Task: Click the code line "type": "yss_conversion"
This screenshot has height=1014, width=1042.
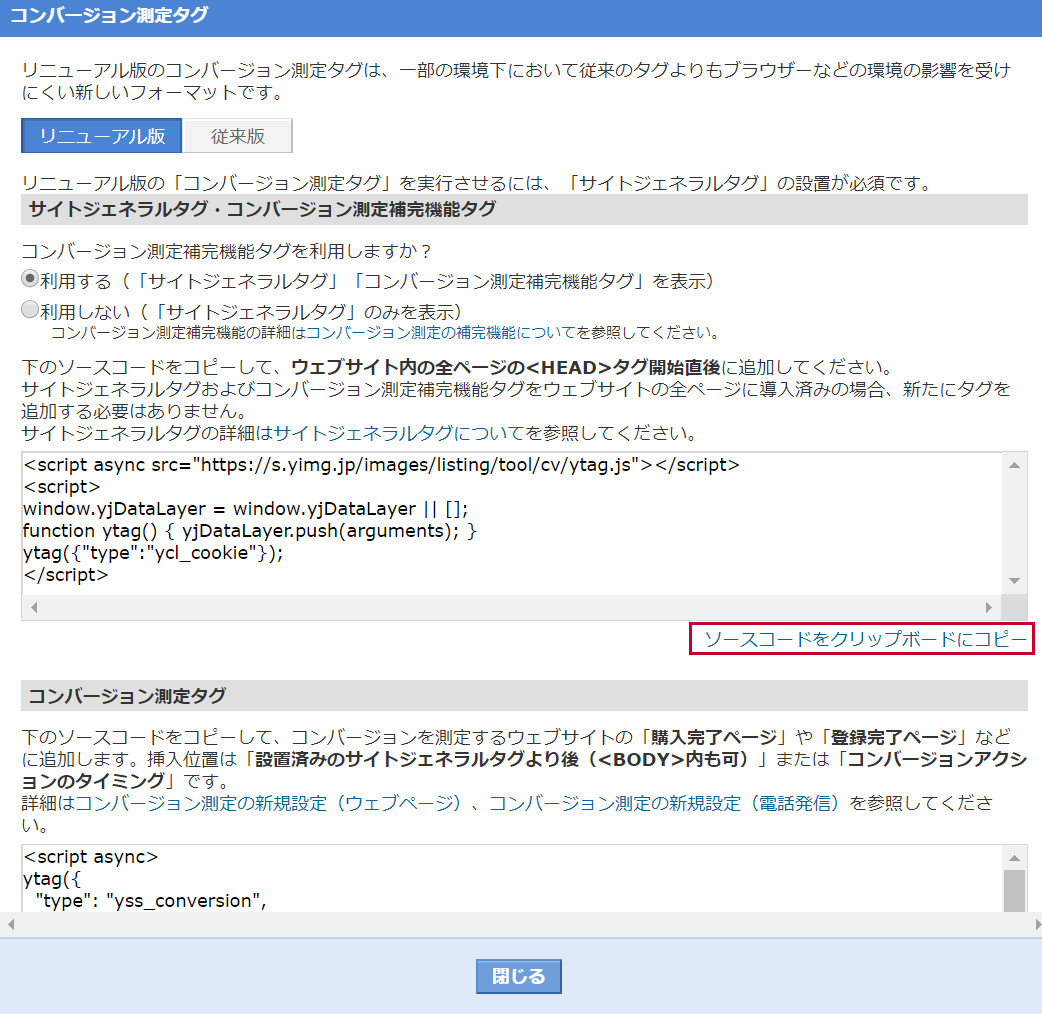Action: [151, 901]
